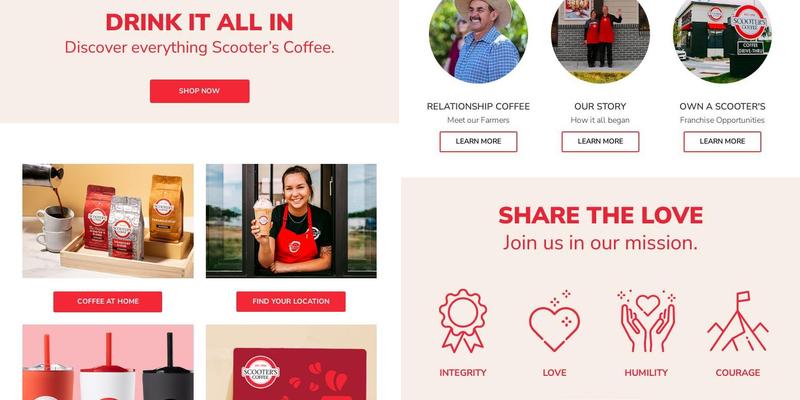Viewport: 800px width, 400px height.
Task: Click the Drink It All In heading
Action: click(199, 22)
